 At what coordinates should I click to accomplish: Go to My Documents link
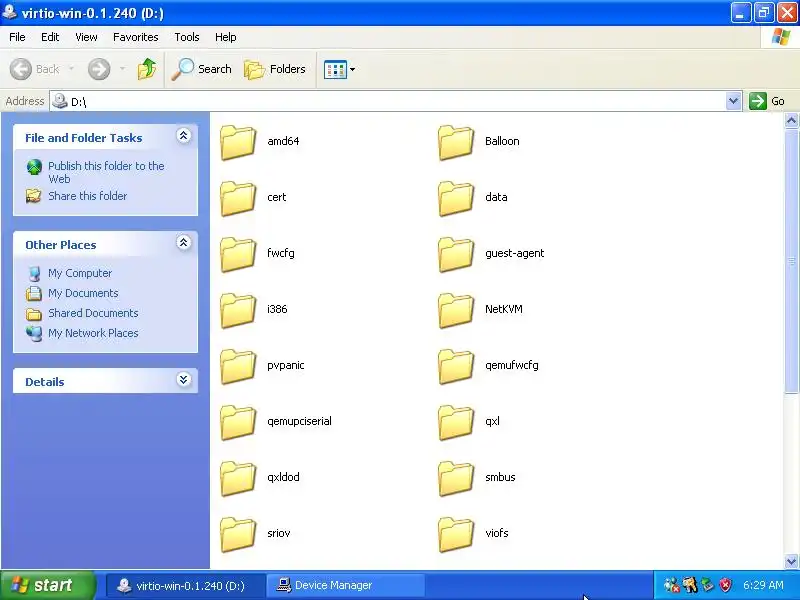pos(83,293)
